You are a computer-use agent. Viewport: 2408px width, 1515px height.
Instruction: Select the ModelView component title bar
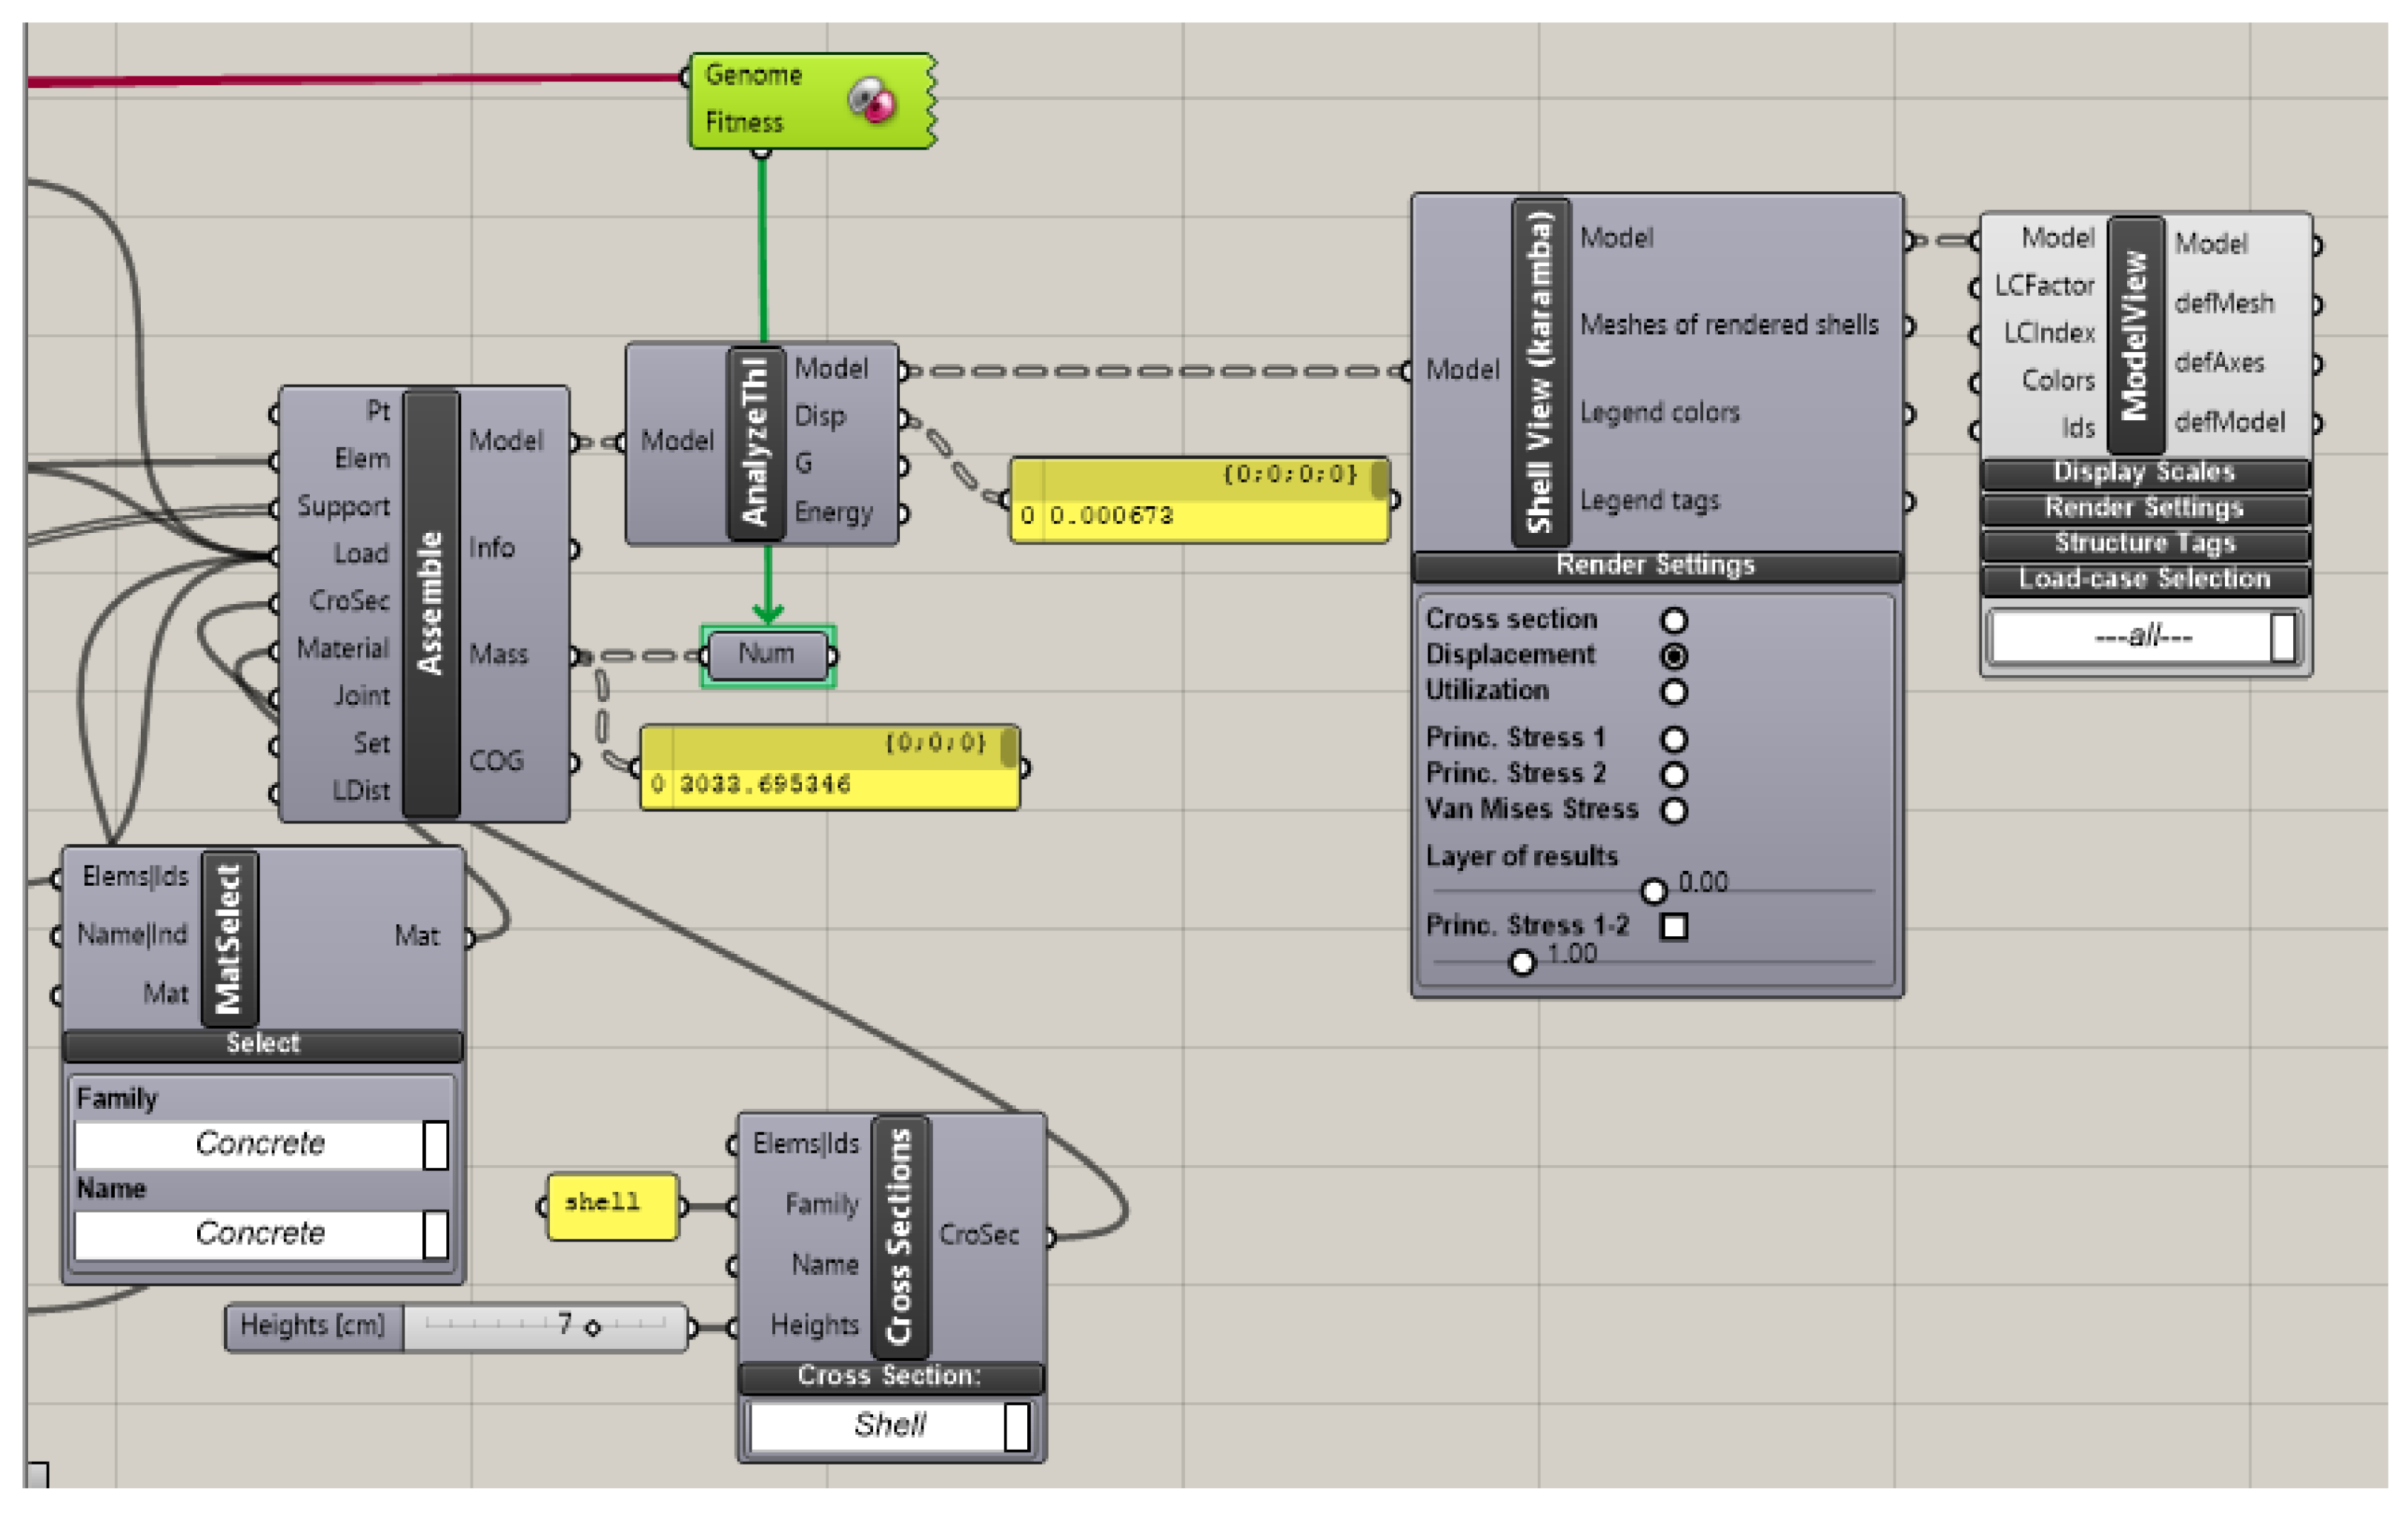[2135, 335]
